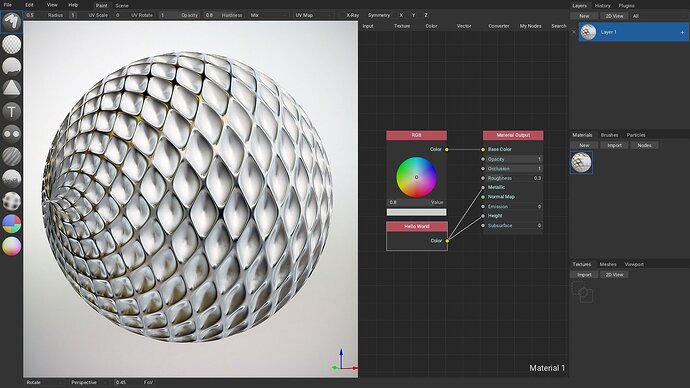This screenshot has width=690, height=388.
Task: Click Search in the node editor
Action: pyautogui.click(x=558, y=26)
